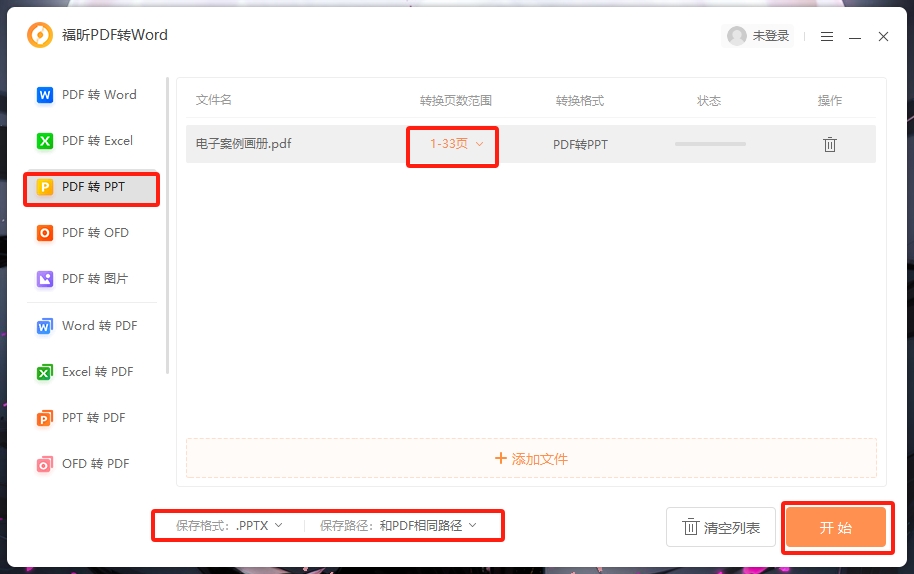
Task: Click the Excel to PDF icon
Action: pyautogui.click(x=44, y=372)
